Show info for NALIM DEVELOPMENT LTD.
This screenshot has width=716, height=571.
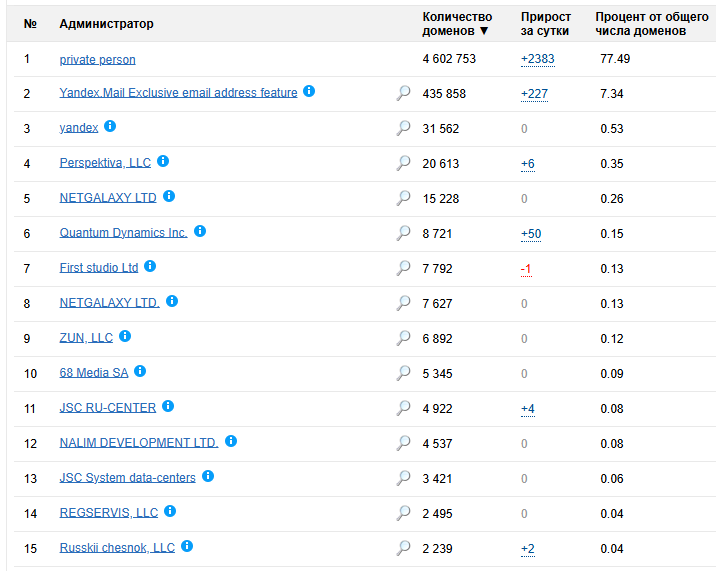click(231, 441)
